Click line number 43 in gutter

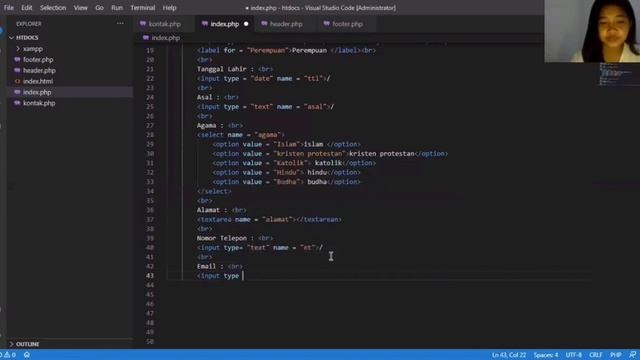pyautogui.click(x=150, y=276)
